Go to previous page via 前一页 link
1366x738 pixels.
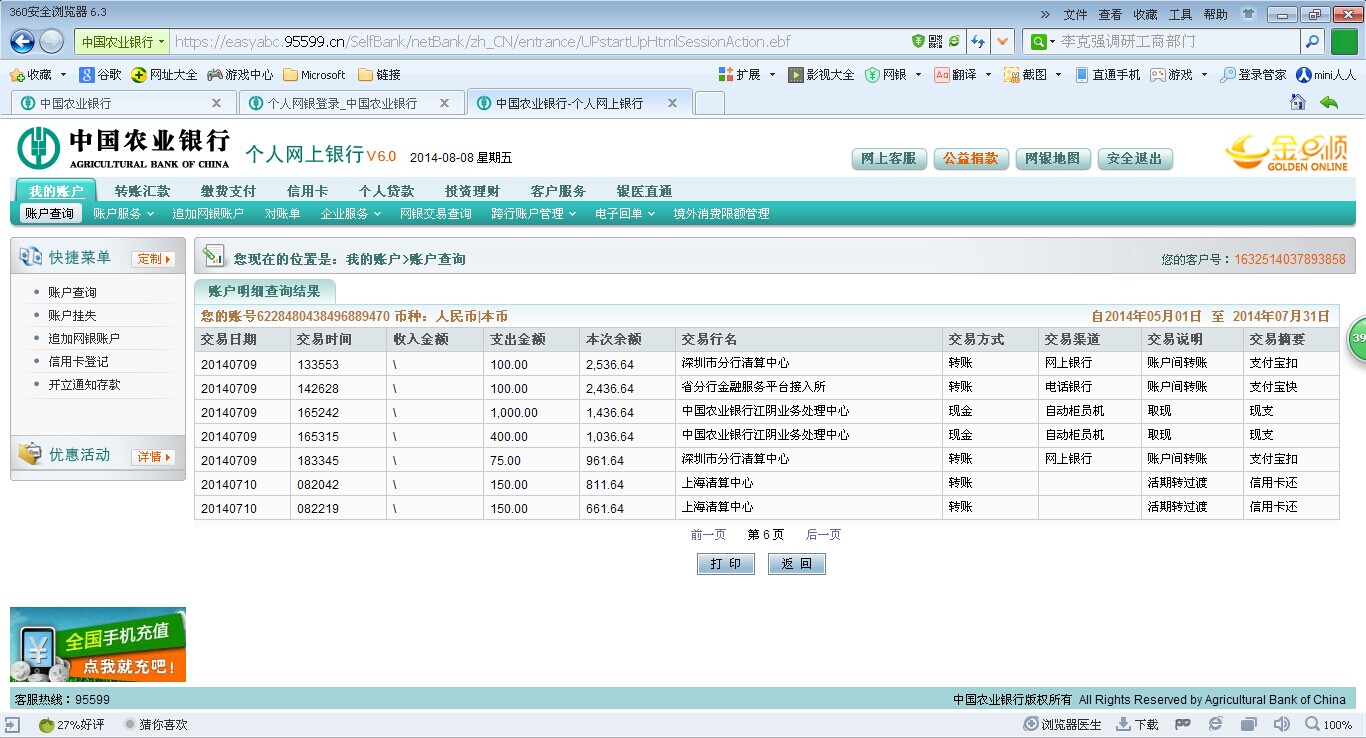pyautogui.click(x=708, y=535)
